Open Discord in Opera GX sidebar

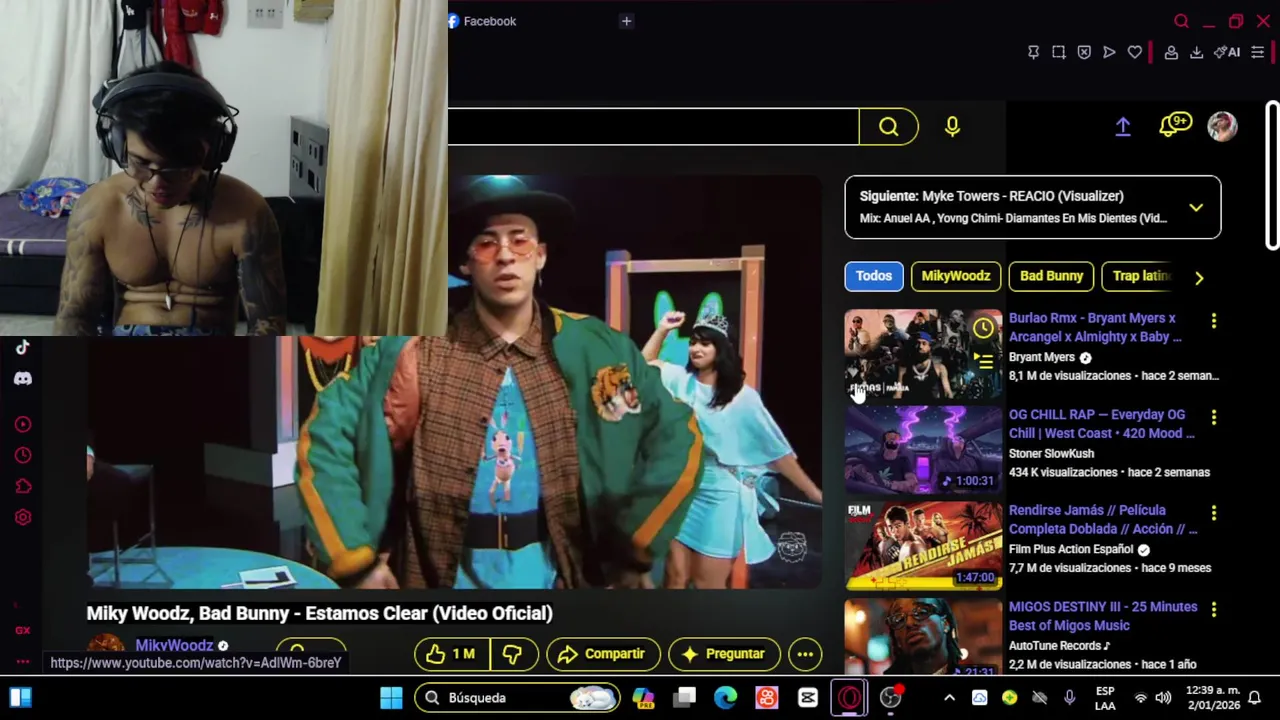(22, 379)
